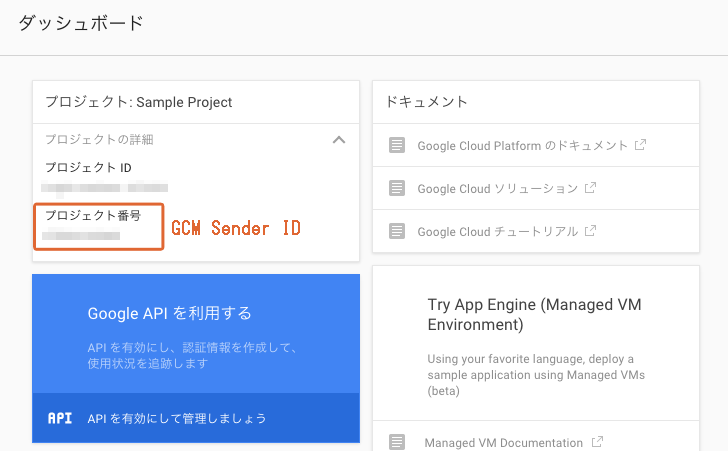Open the Google Cloud Platform のドキュメント link
Viewport: 728px width, 451px height.
(522, 146)
